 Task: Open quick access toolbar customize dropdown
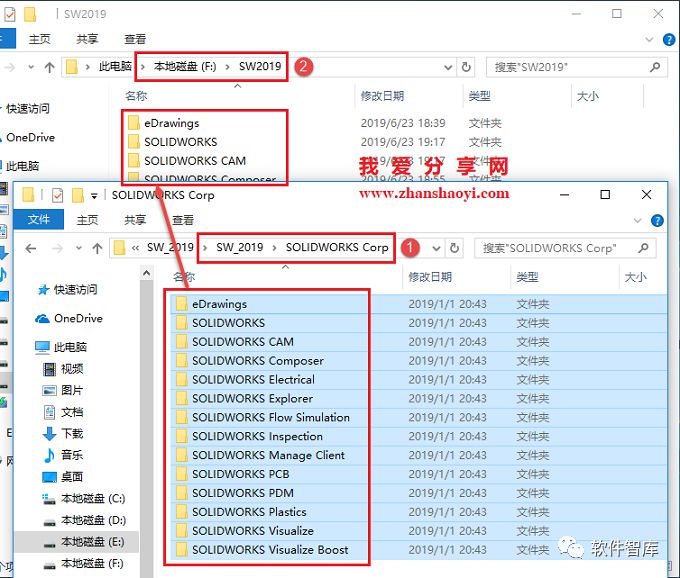coord(94,196)
